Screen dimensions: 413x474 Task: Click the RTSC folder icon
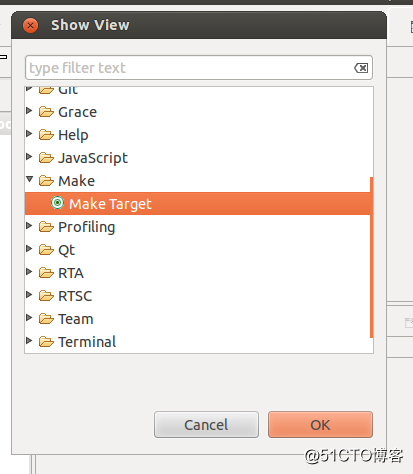46,296
